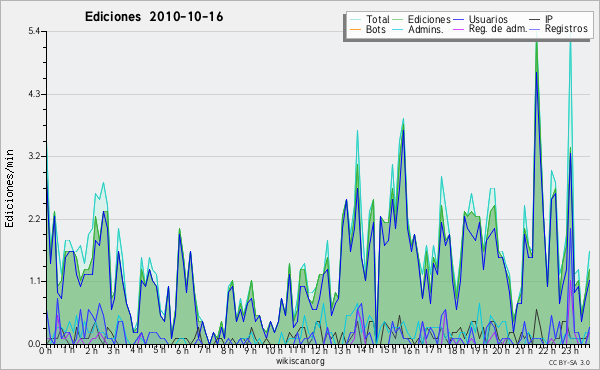Click the wikiscan.org text below chart

(x=300, y=361)
